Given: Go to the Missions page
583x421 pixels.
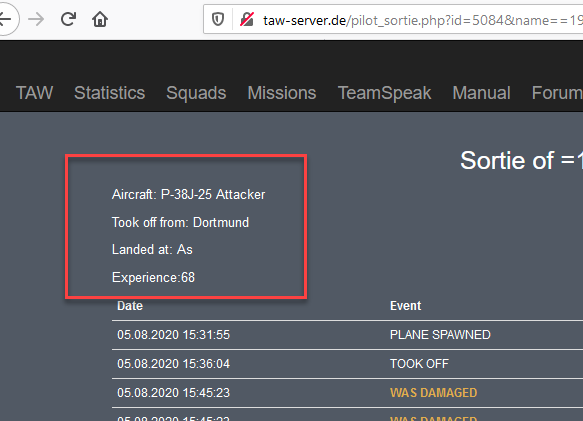Looking at the screenshot, I should click(x=282, y=93).
